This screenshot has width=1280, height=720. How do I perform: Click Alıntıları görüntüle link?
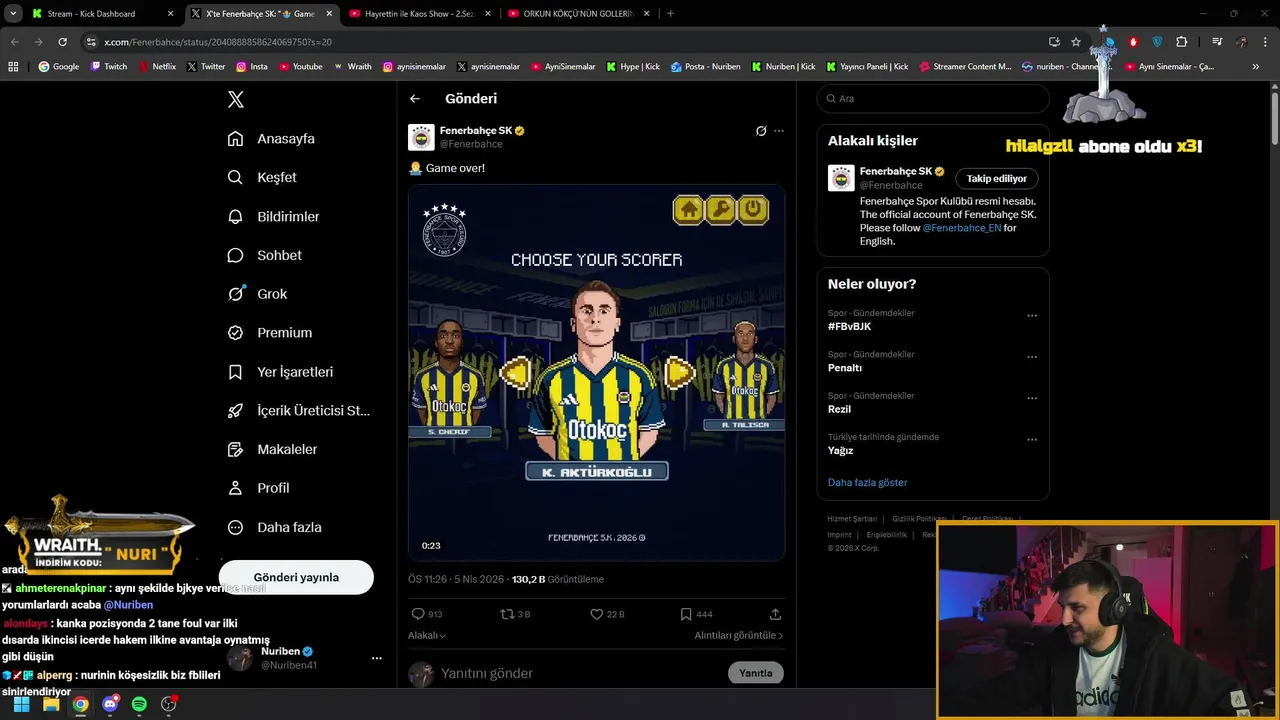pos(739,635)
